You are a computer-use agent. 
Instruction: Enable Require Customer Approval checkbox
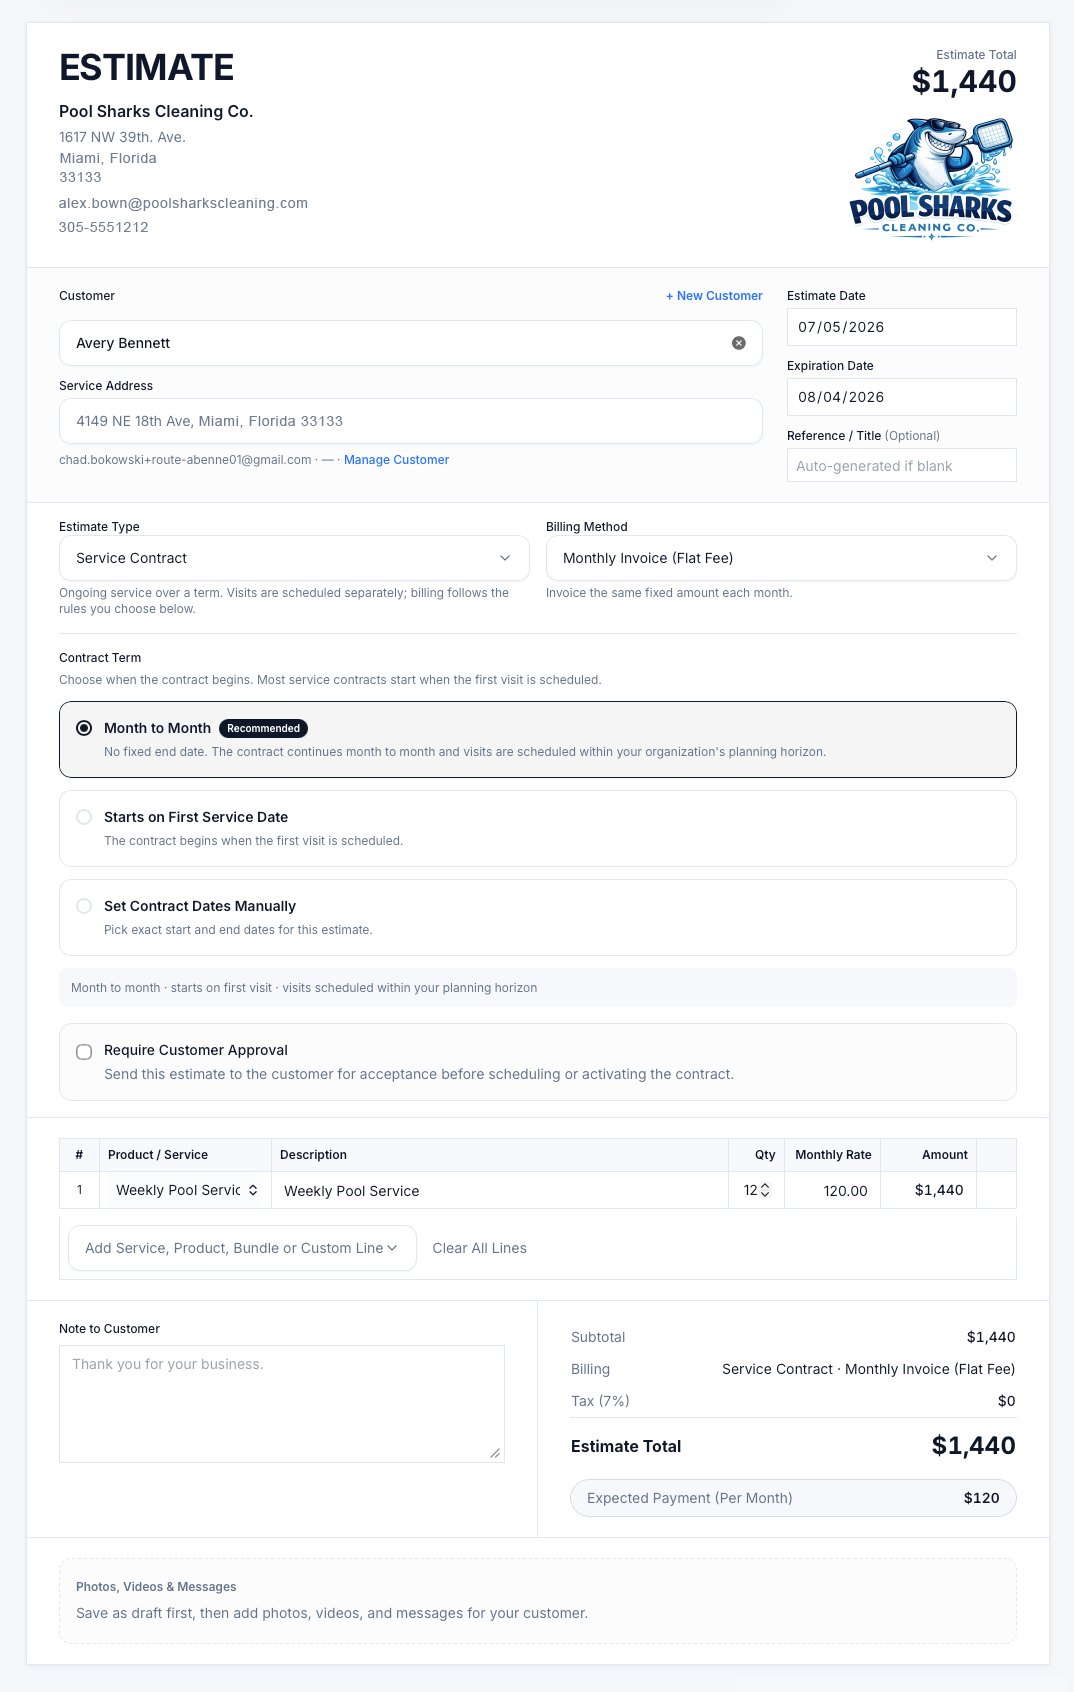click(84, 1052)
